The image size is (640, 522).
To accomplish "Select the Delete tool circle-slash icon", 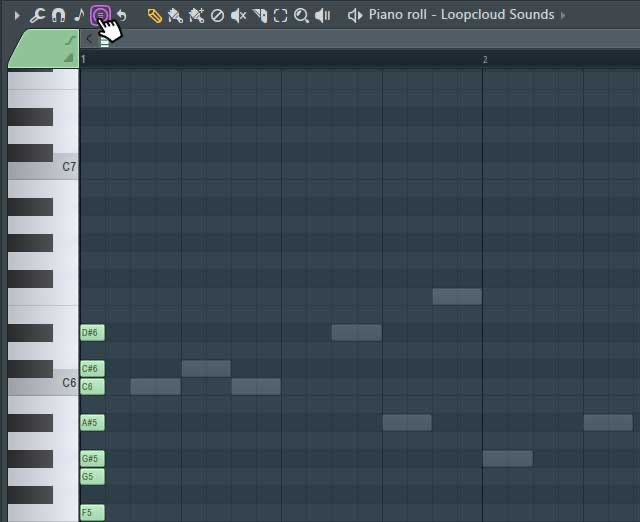I will (x=217, y=15).
